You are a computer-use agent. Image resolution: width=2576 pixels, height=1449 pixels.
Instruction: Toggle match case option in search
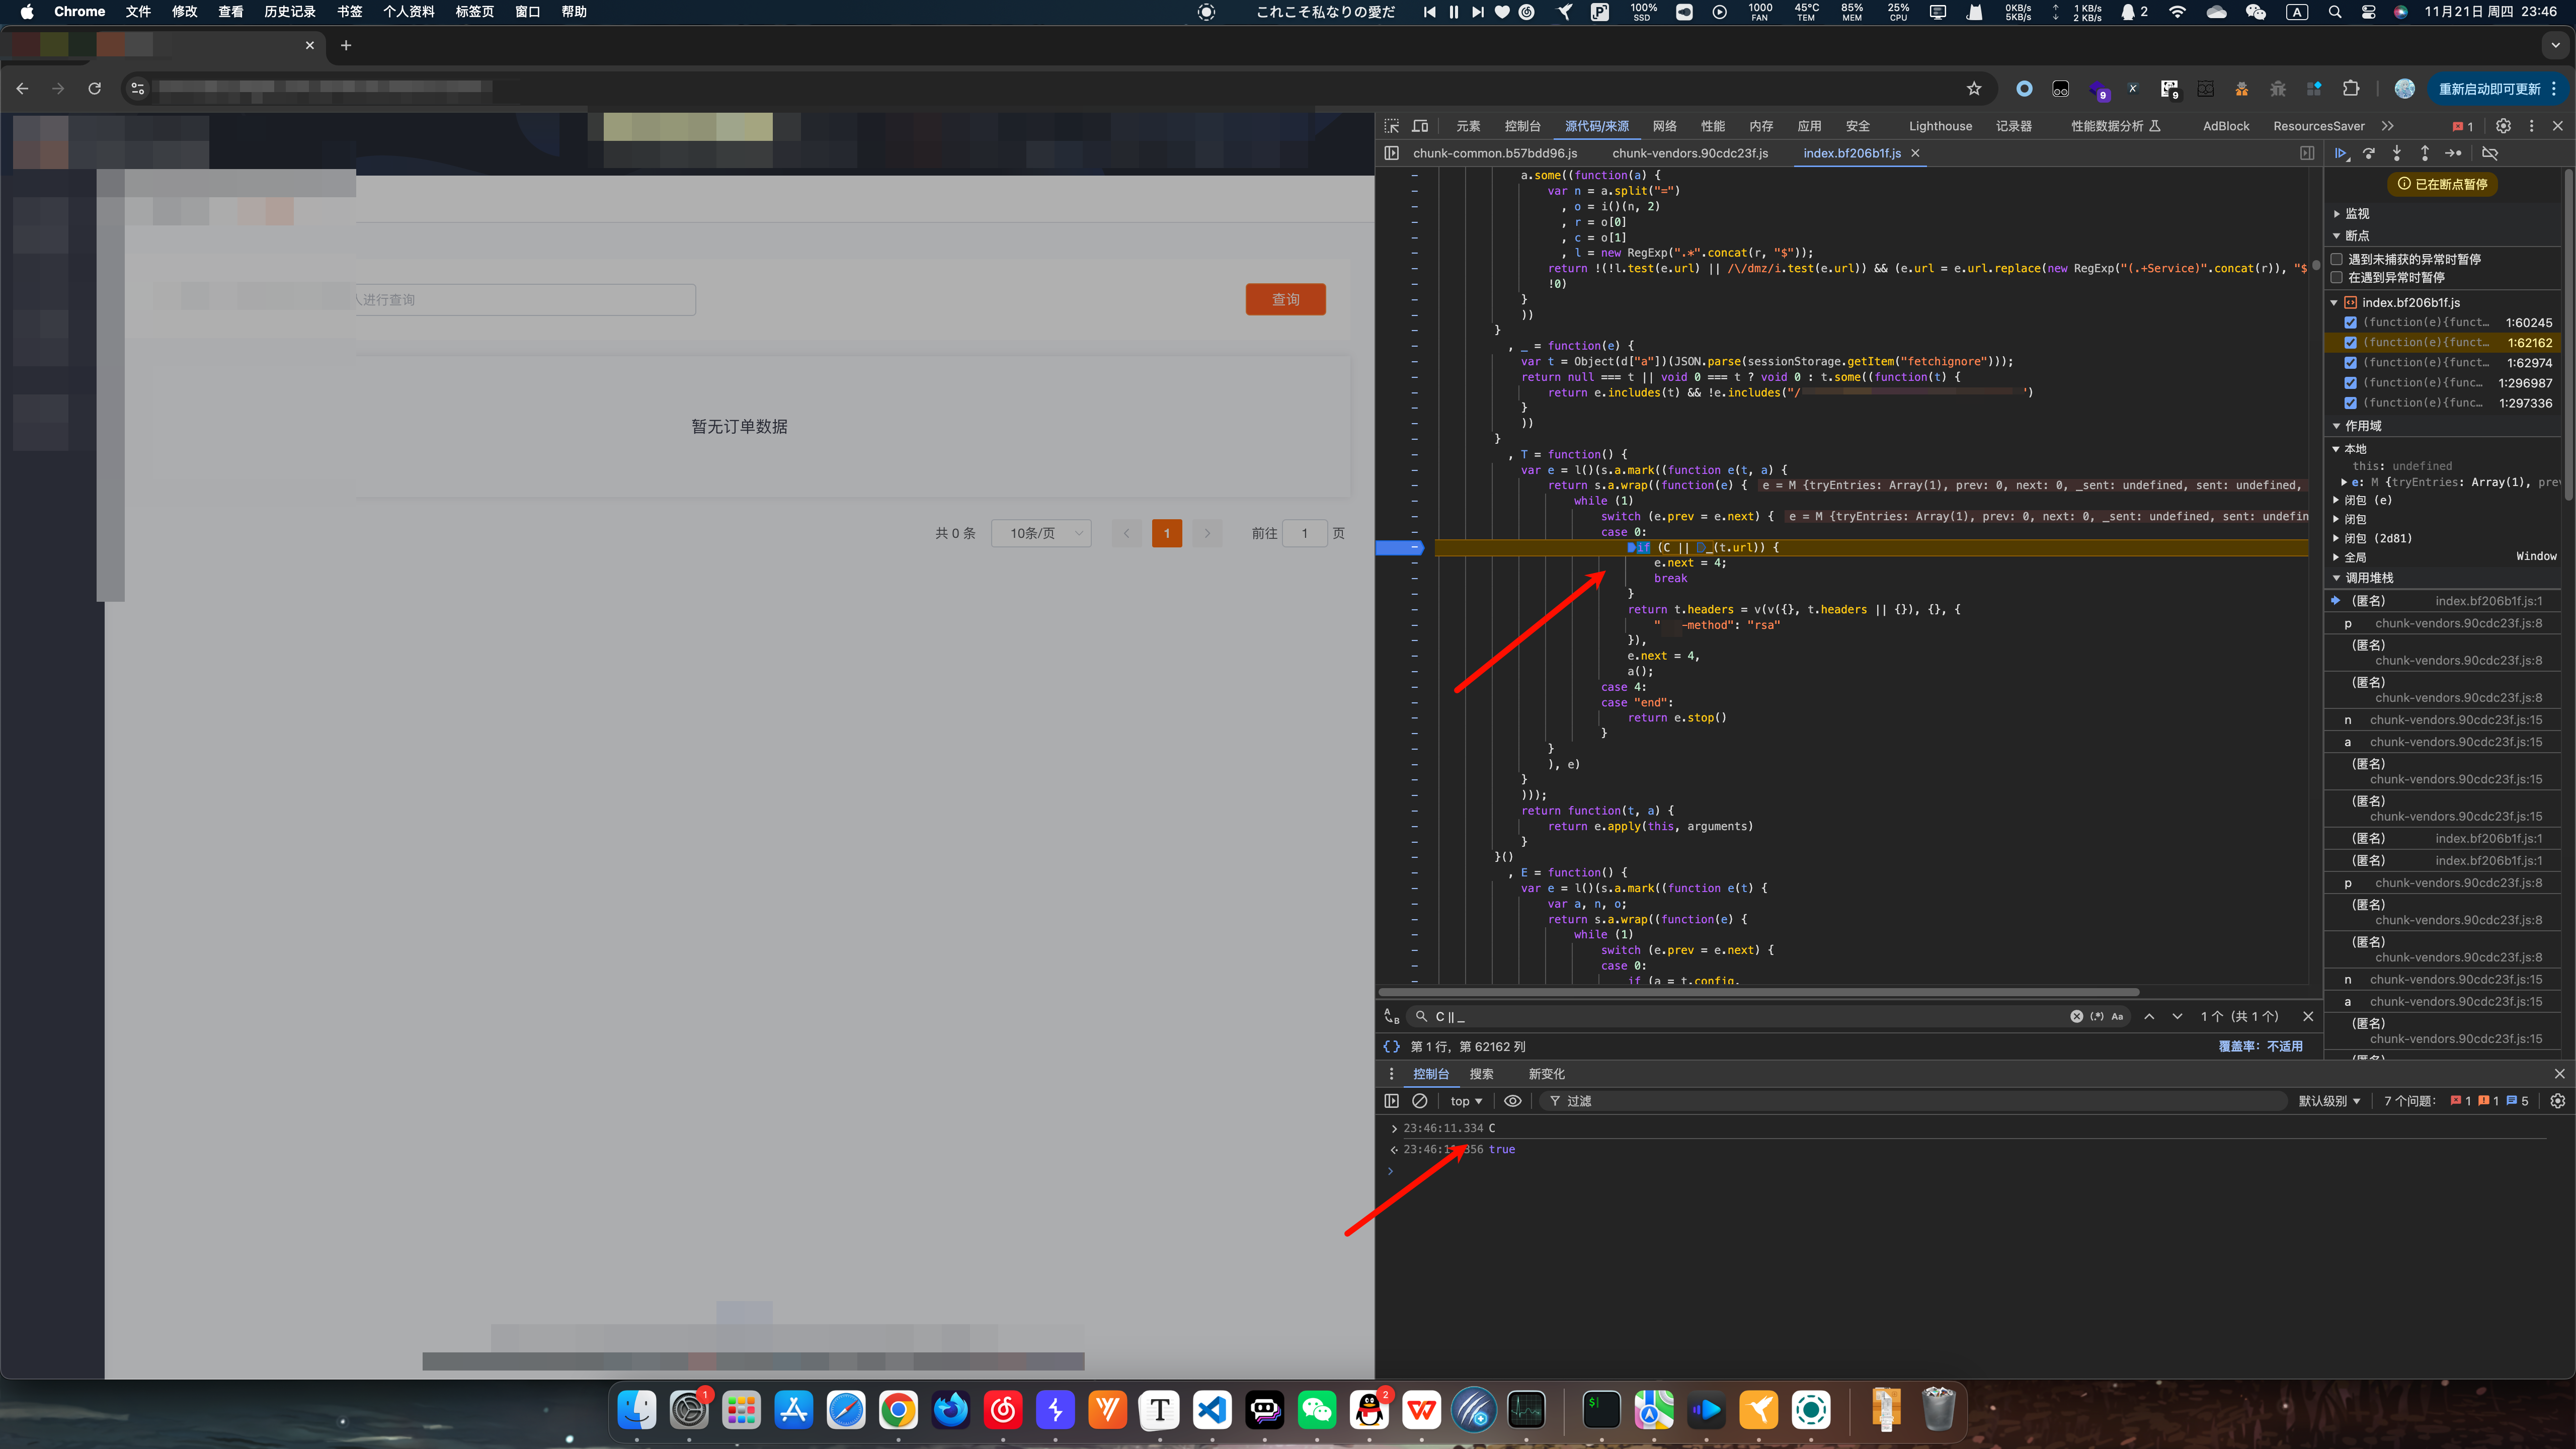pos(2117,1016)
